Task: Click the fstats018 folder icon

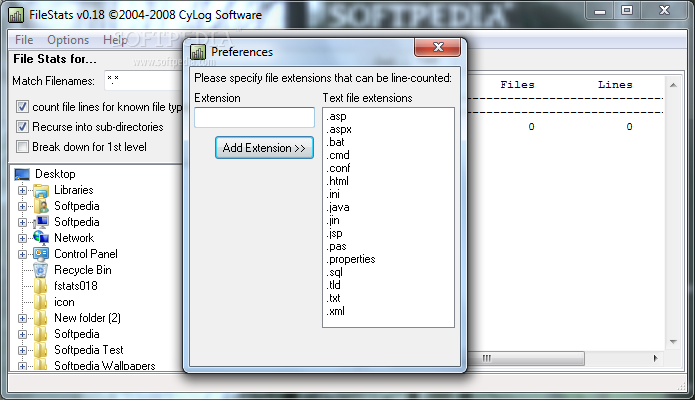Action: [40, 286]
